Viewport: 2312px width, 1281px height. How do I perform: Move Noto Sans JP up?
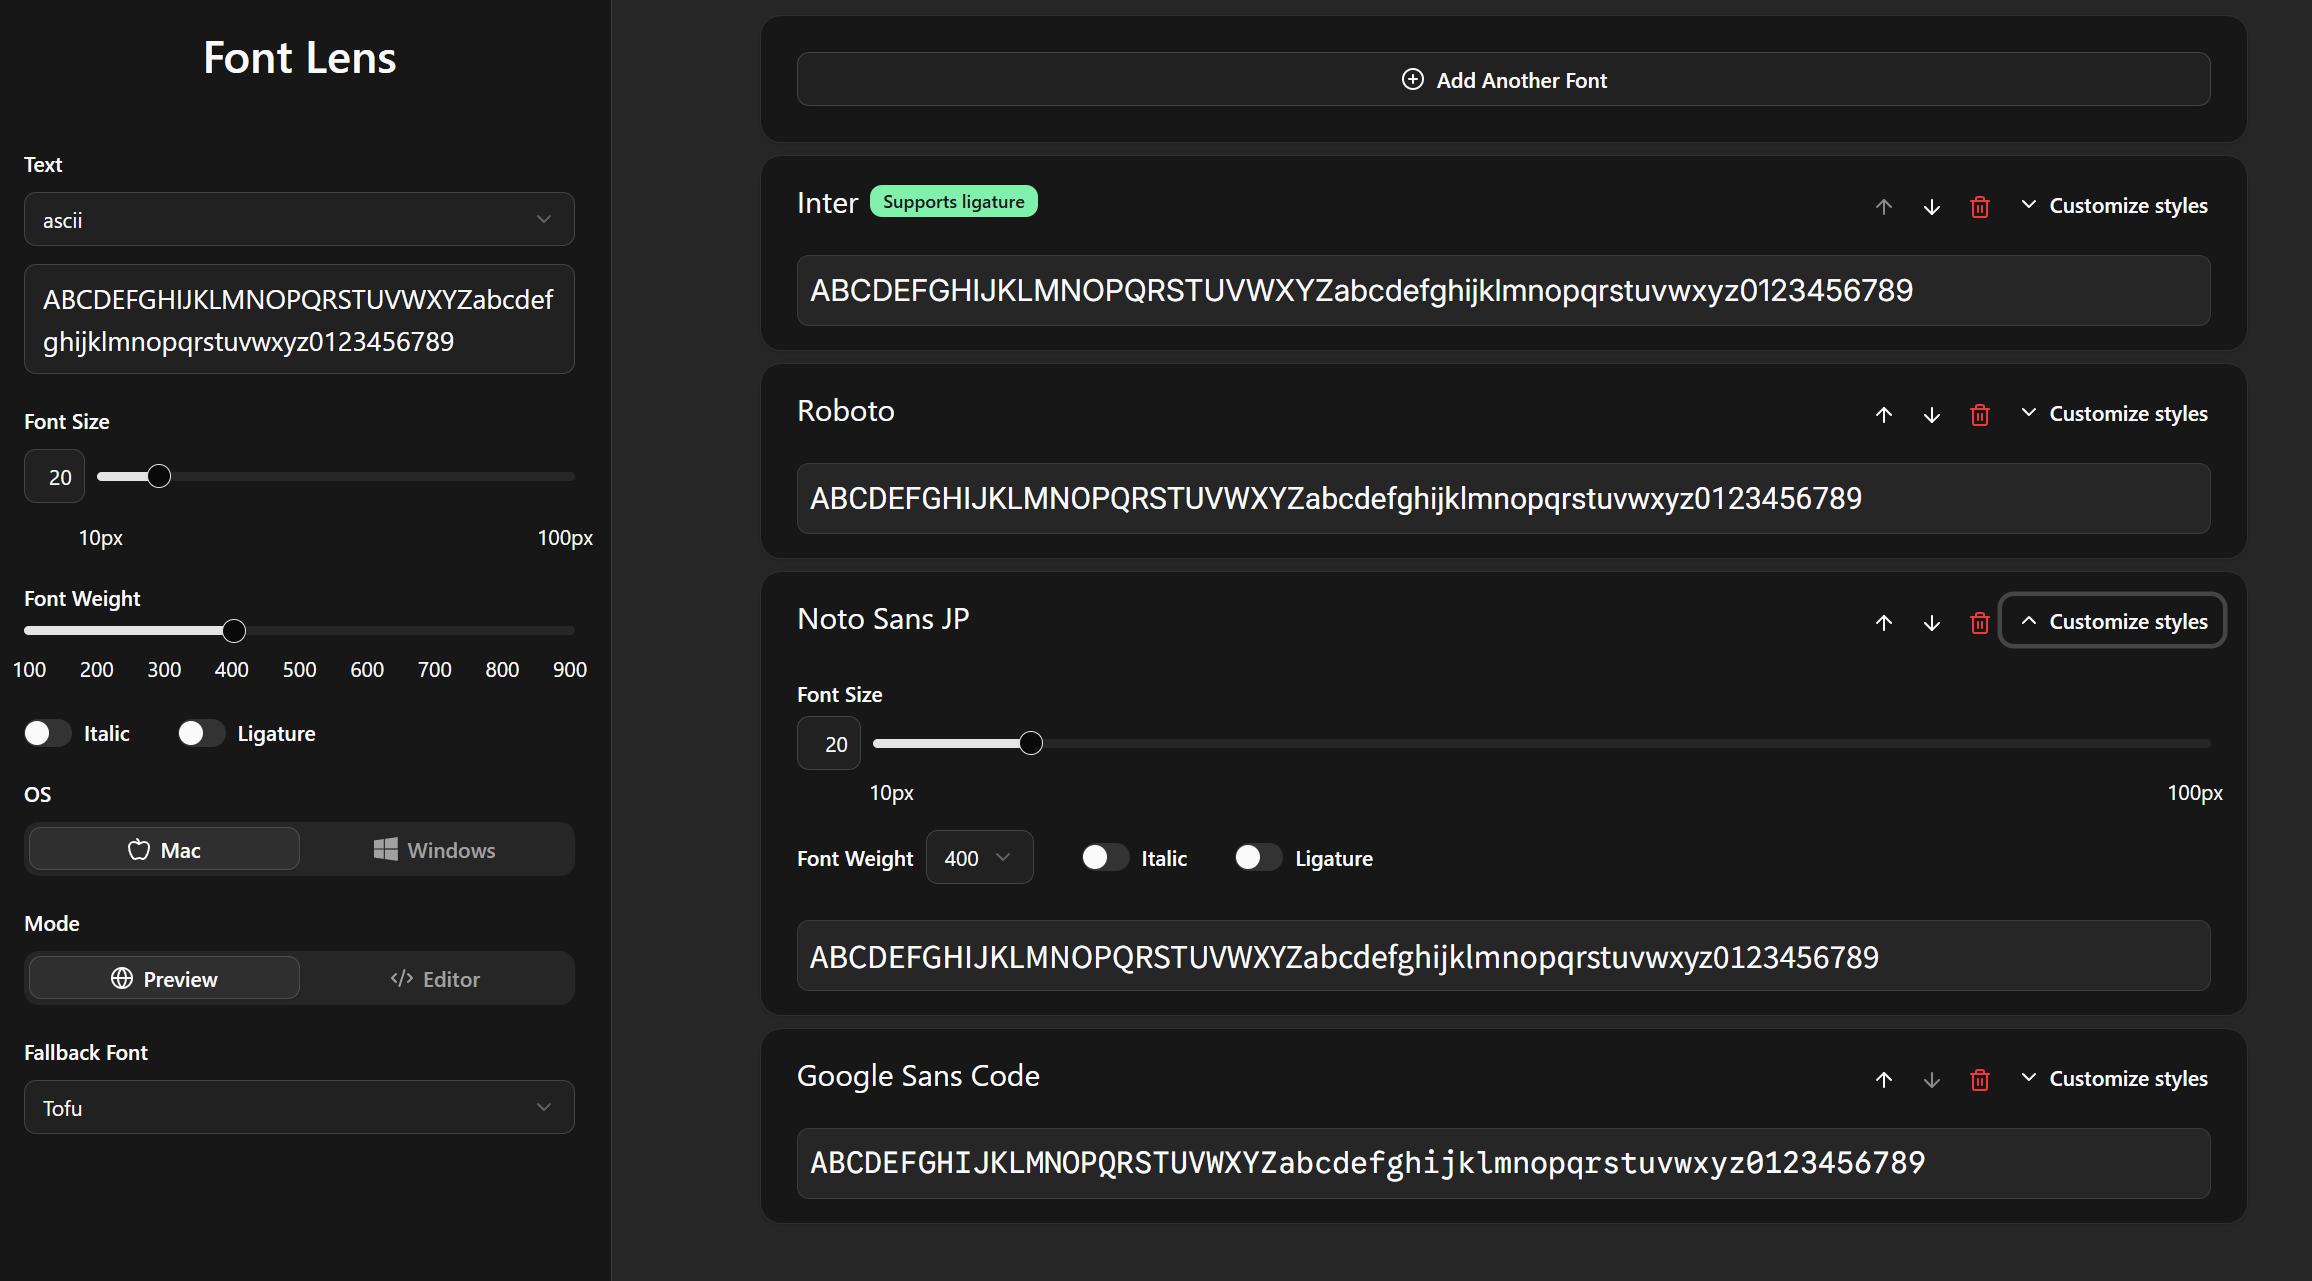(1884, 623)
